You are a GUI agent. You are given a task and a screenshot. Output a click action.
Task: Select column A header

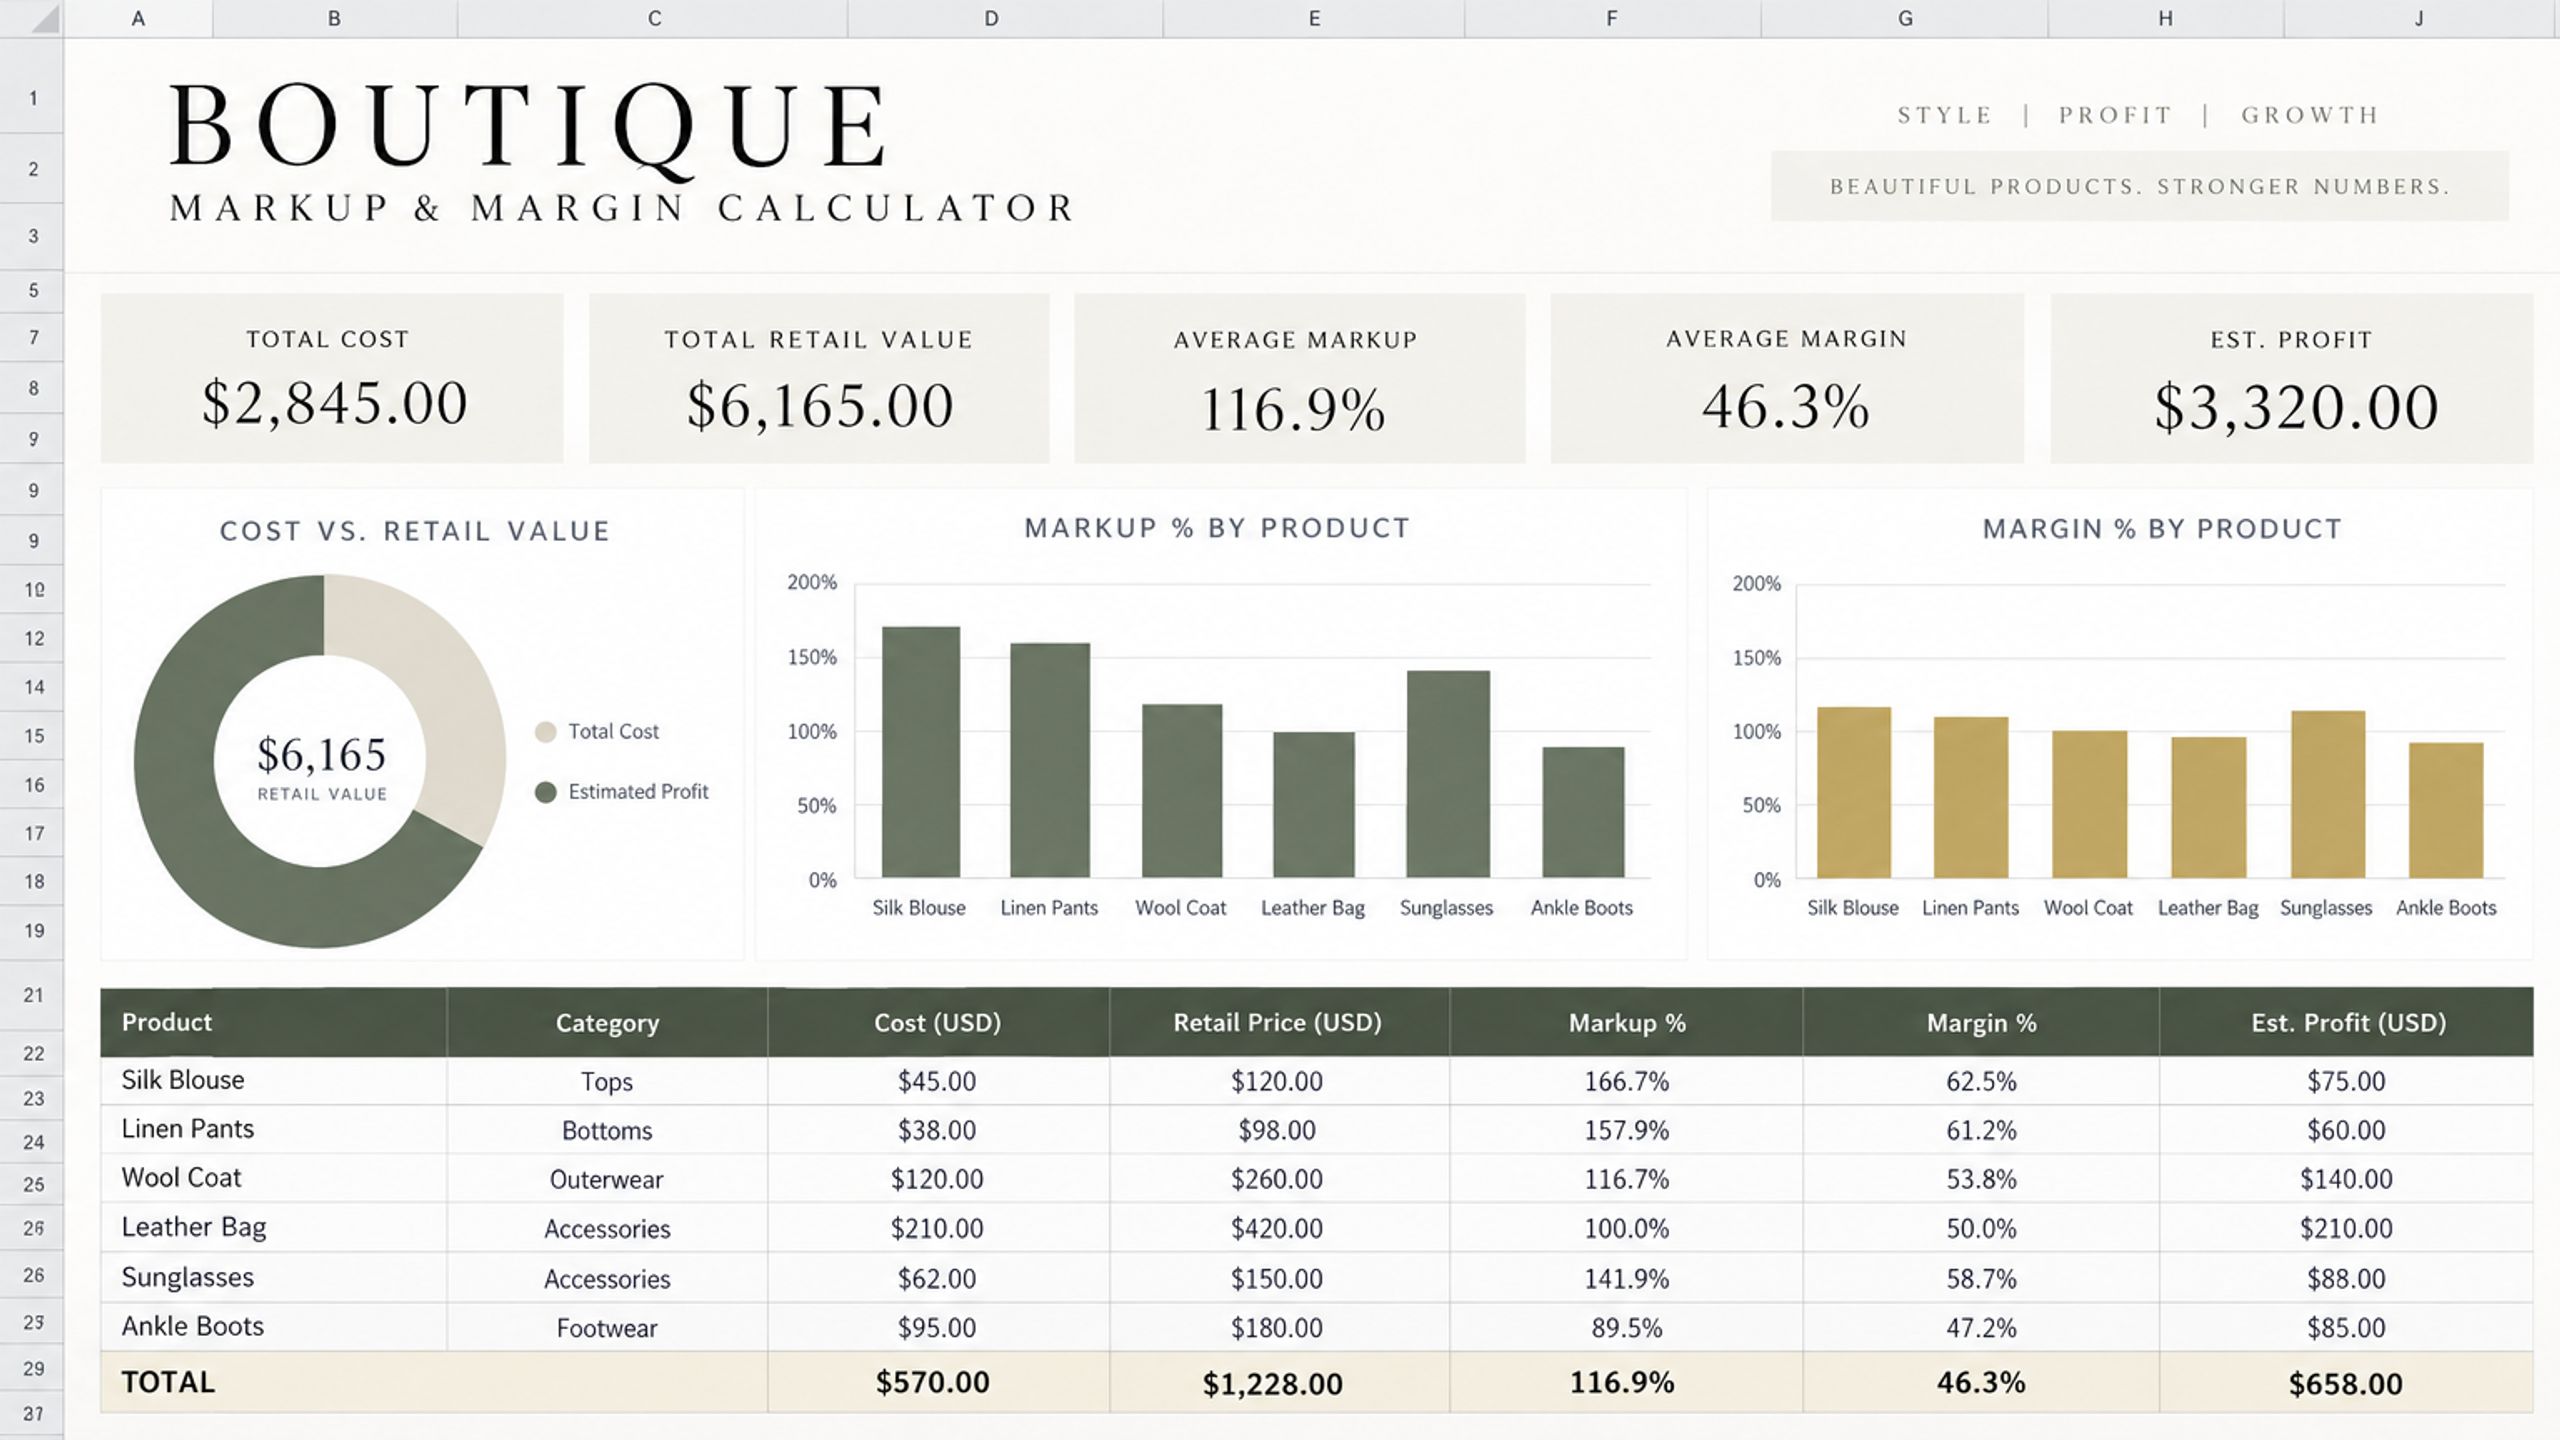click(138, 19)
